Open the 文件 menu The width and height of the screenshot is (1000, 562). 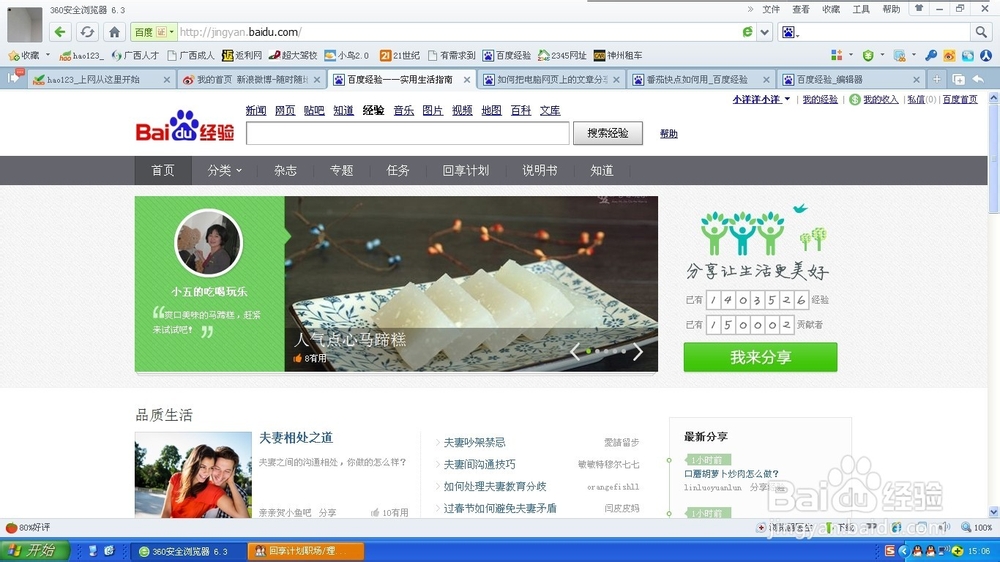point(771,9)
